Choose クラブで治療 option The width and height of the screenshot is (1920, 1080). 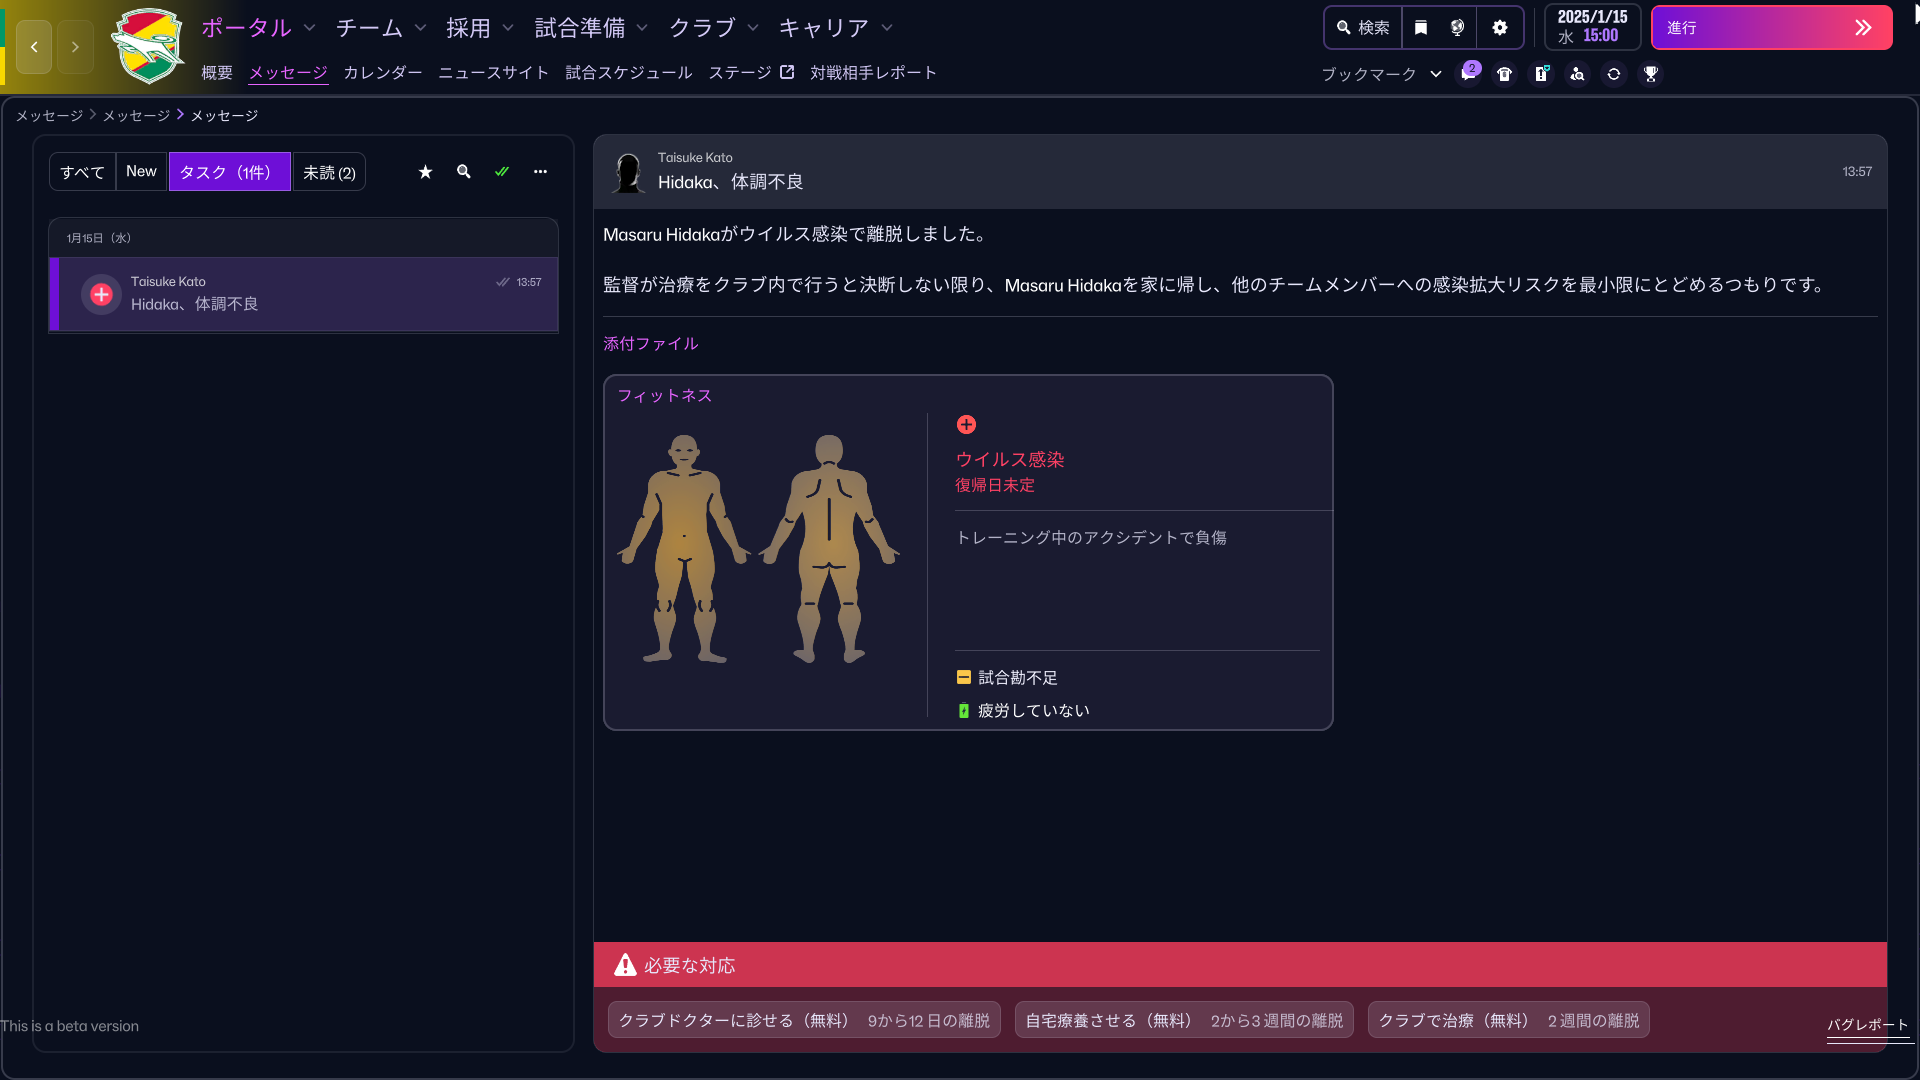1508,1020
